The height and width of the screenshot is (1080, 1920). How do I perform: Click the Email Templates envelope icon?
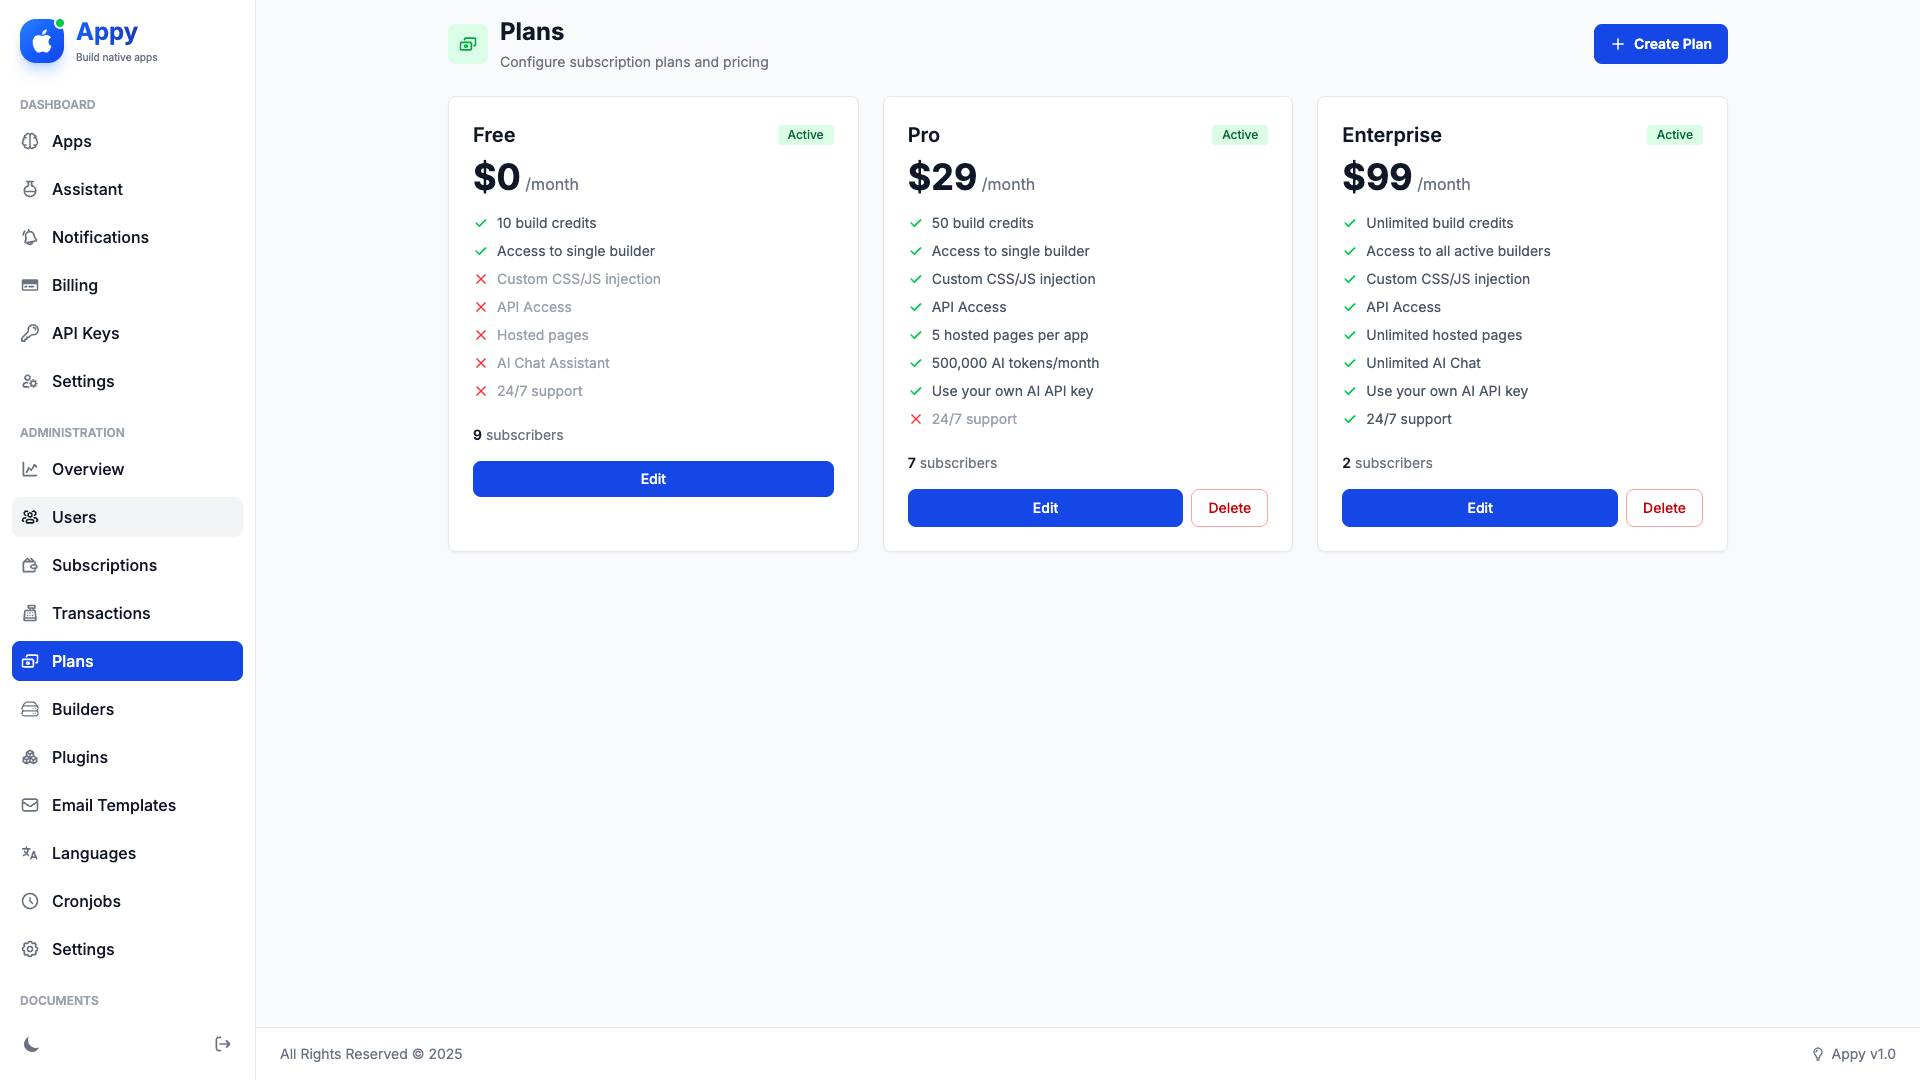point(30,805)
